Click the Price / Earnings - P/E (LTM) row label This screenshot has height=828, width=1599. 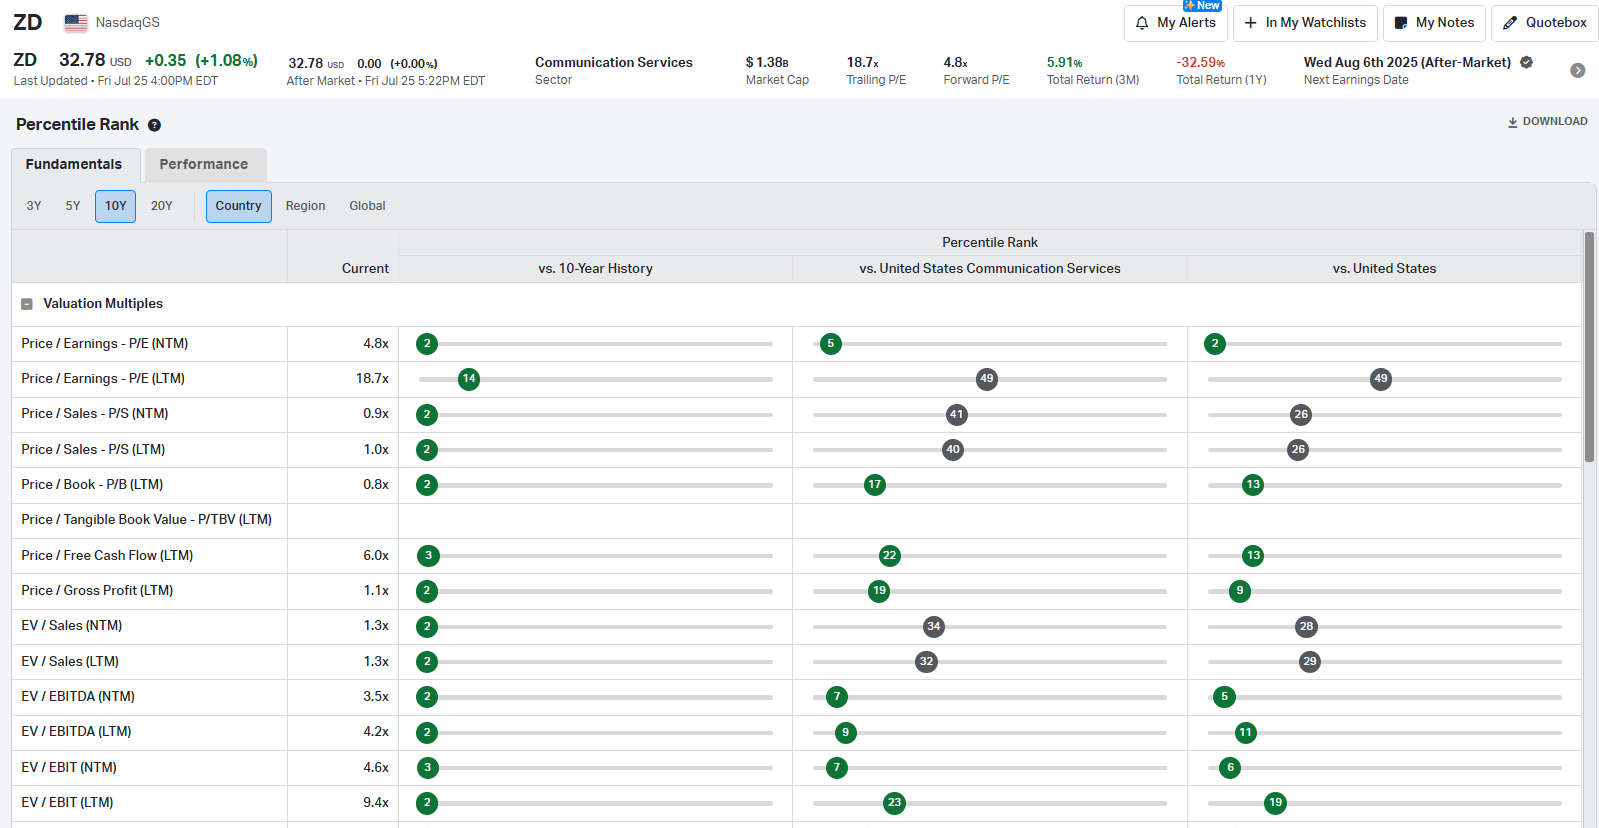click(x=103, y=379)
